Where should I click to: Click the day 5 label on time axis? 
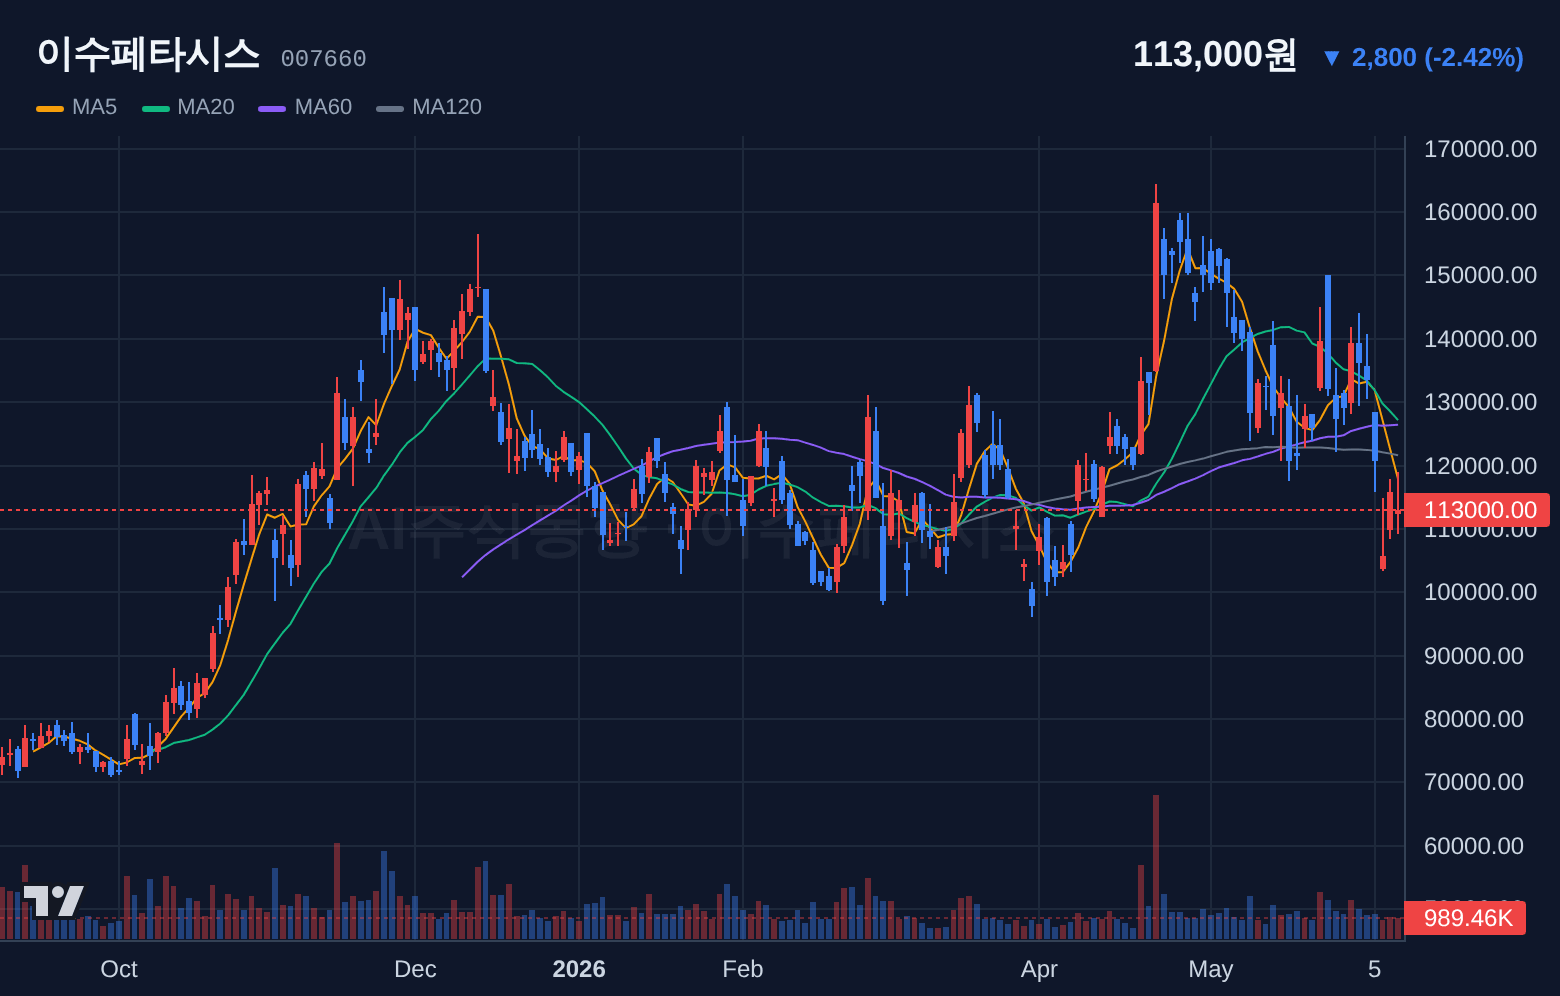(x=1375, y=969)
